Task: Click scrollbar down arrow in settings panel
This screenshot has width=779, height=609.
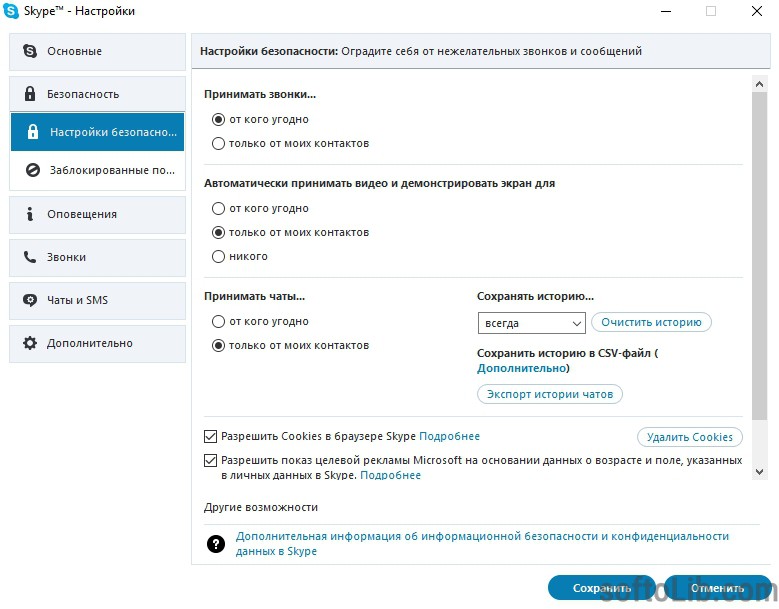Action: click(759, 471)
